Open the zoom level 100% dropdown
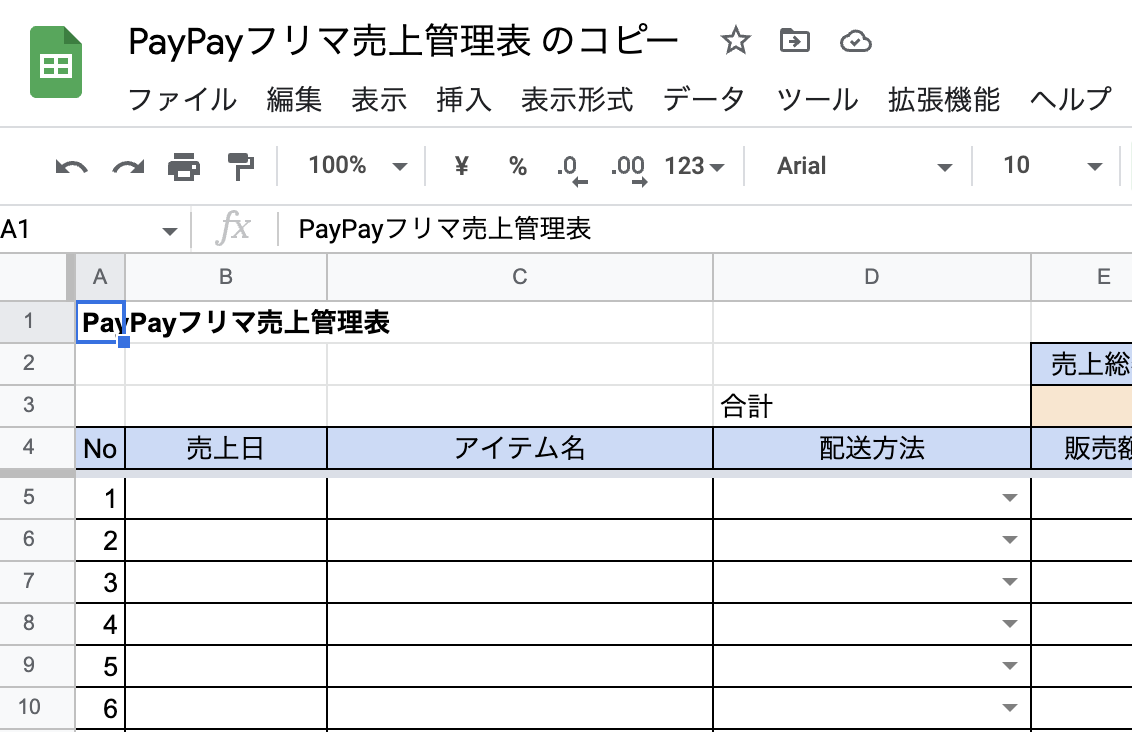Image resolution: width=1132 pixels, height=732 pixels. (352, 166)
